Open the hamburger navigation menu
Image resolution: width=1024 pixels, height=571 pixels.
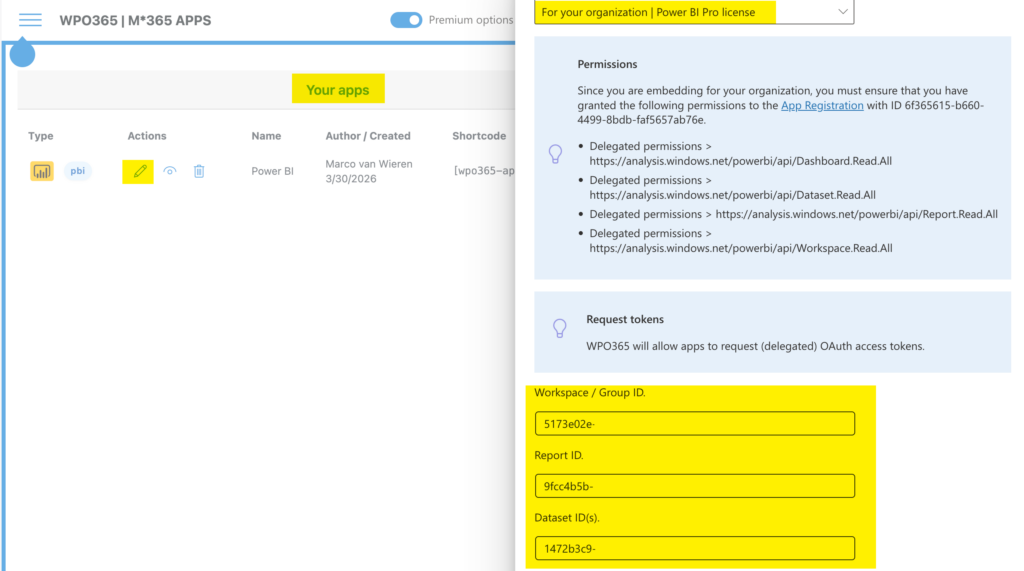tap(30, 20)
